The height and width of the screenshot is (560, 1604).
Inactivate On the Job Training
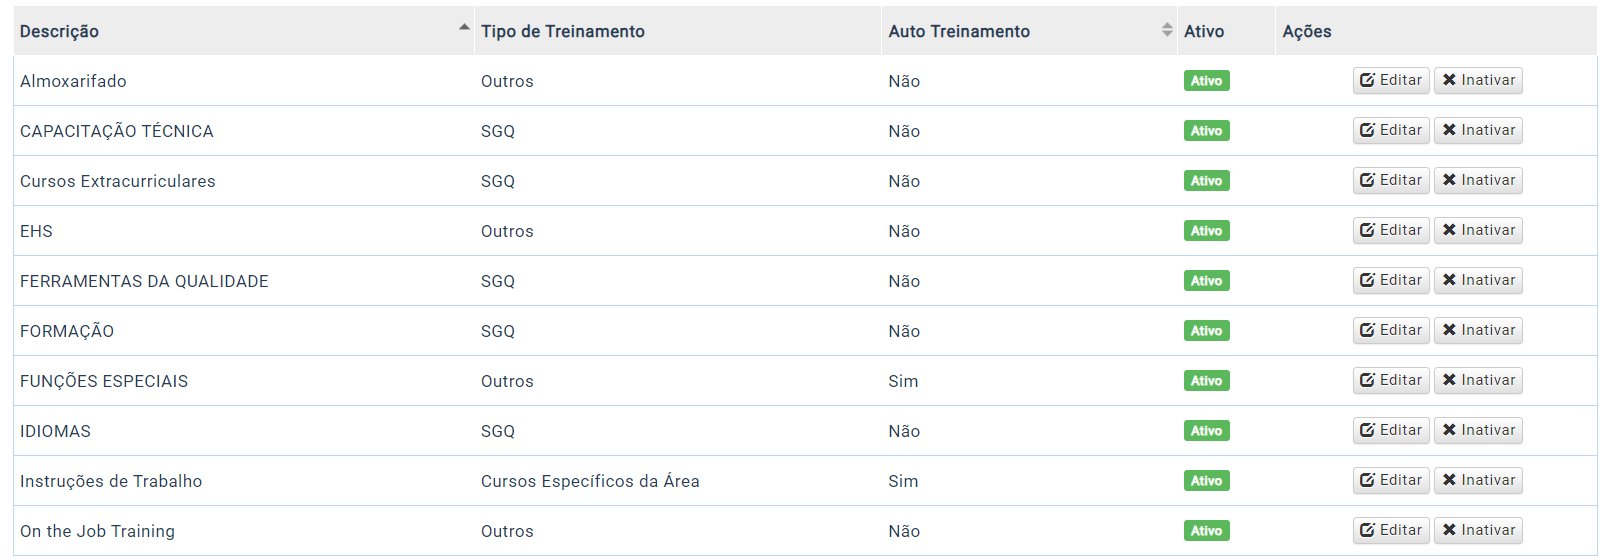[1478, 530]
